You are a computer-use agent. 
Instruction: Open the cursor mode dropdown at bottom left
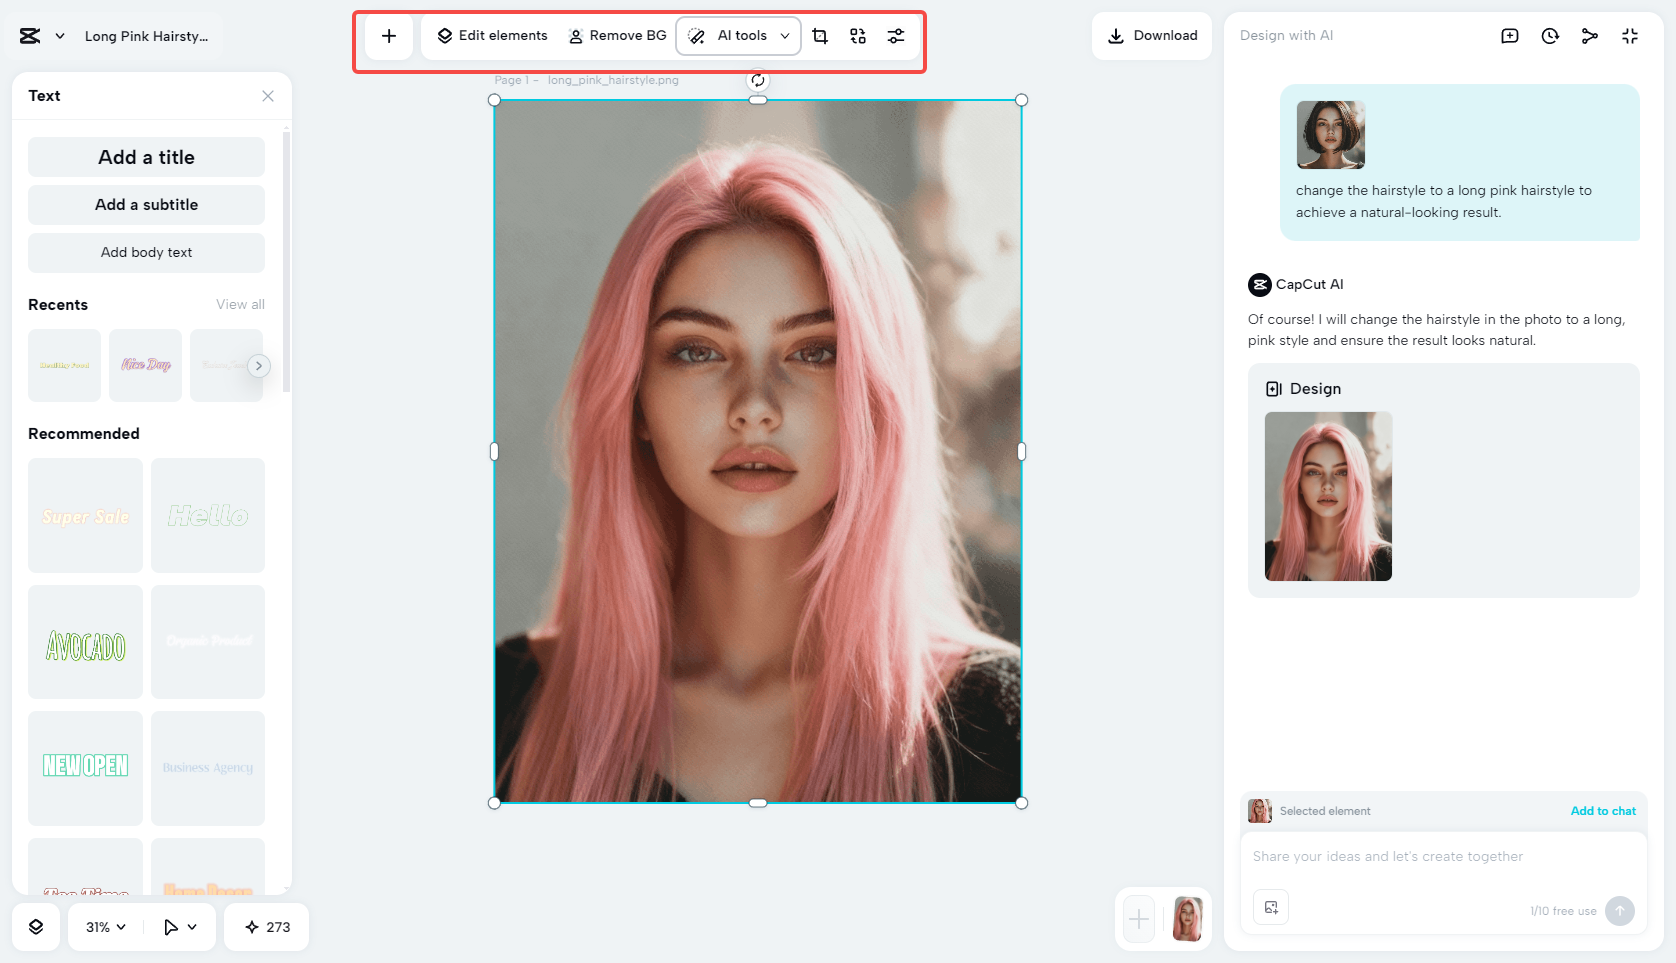click(180, 927)
